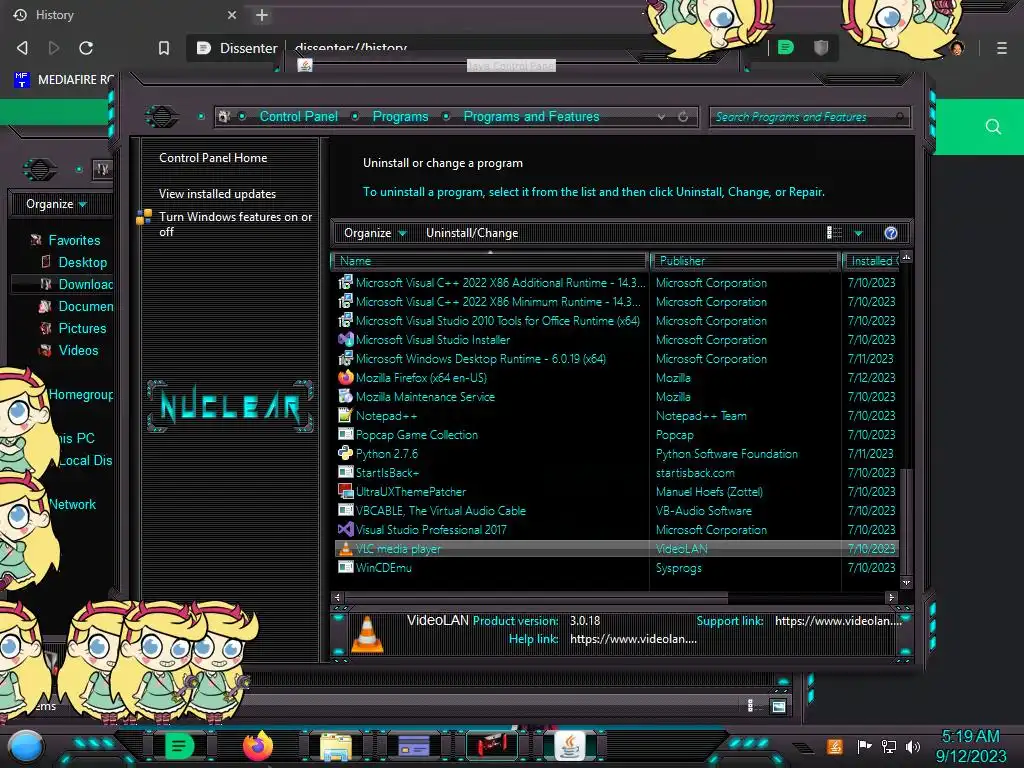The width and height of the screenshot is (1024, 768).
Task: Click Programs and Features breadcrumb
Action: (x=531, y=116)
